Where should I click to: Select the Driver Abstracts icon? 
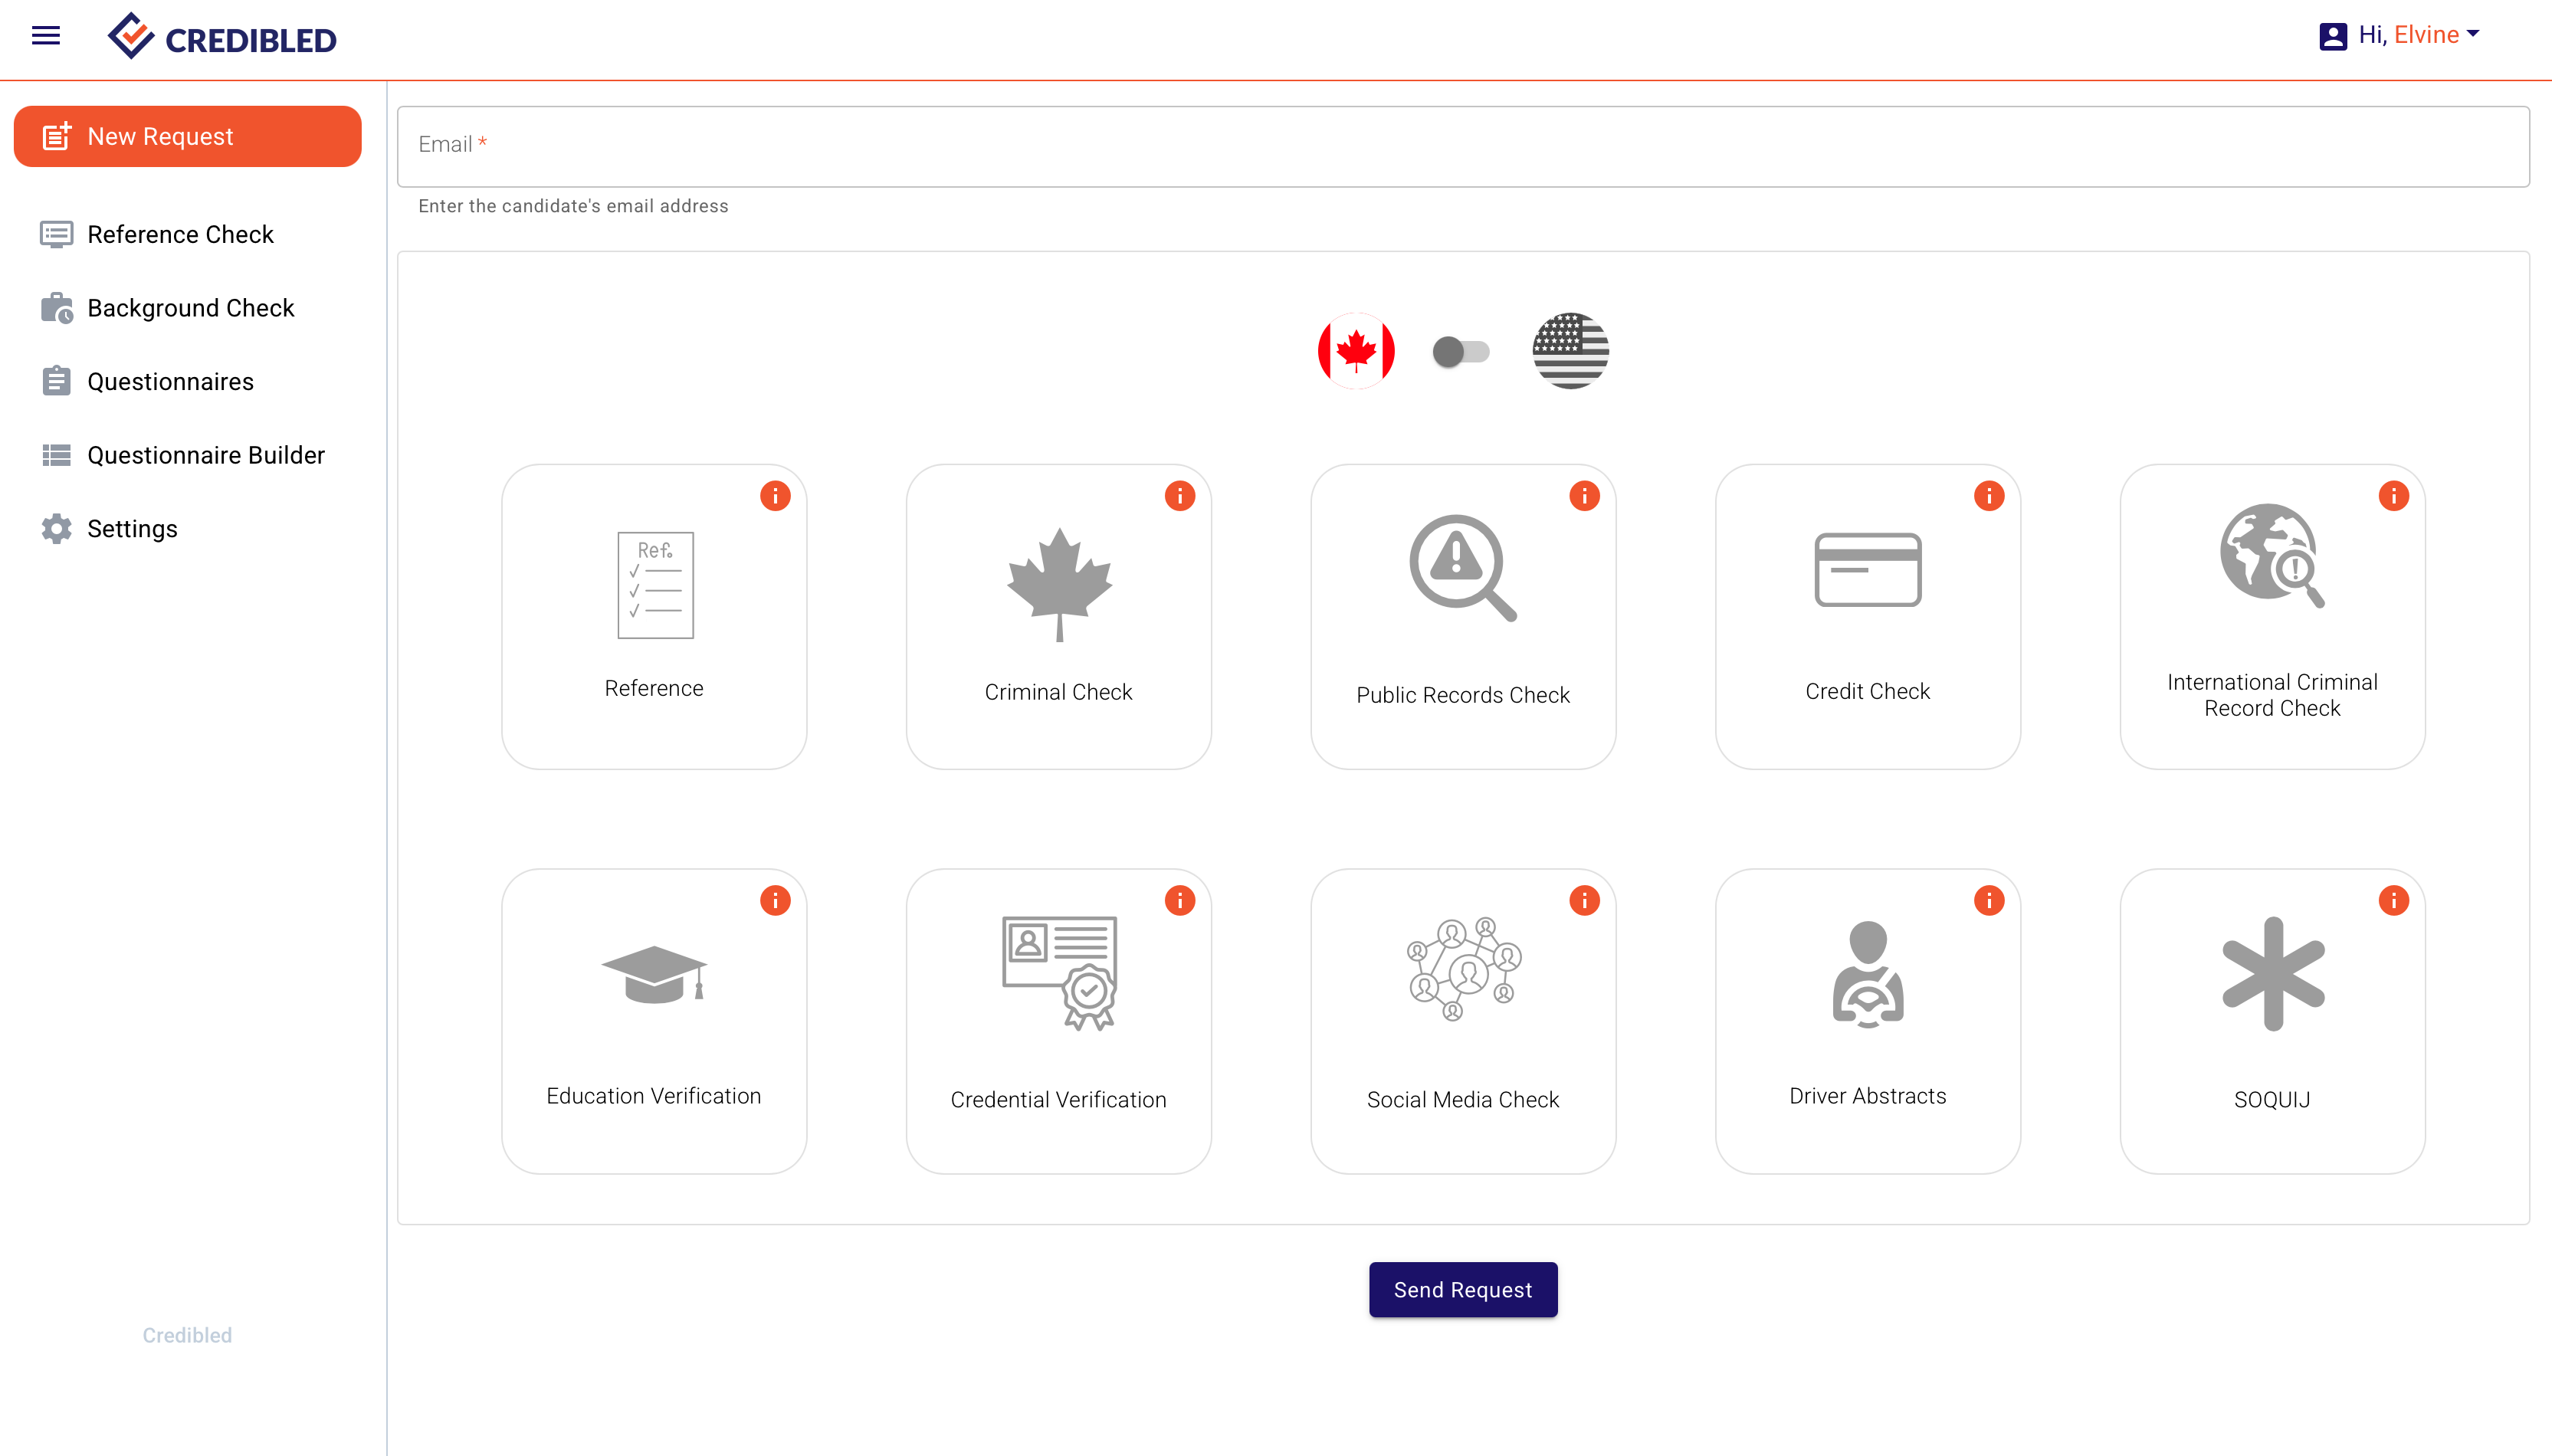(1867, 973)
